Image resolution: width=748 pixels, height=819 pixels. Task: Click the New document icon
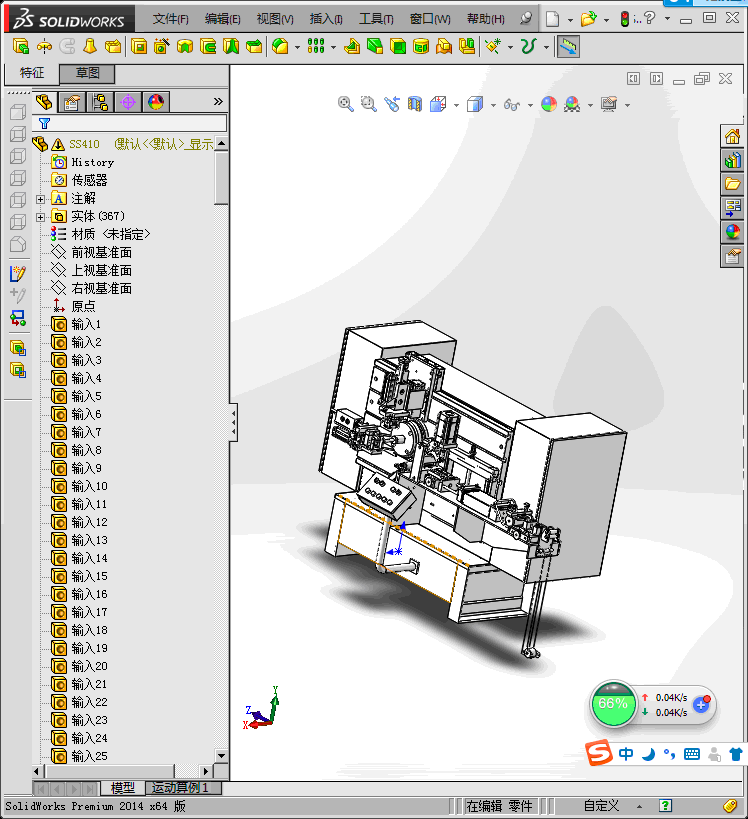[x=552, y=19]
